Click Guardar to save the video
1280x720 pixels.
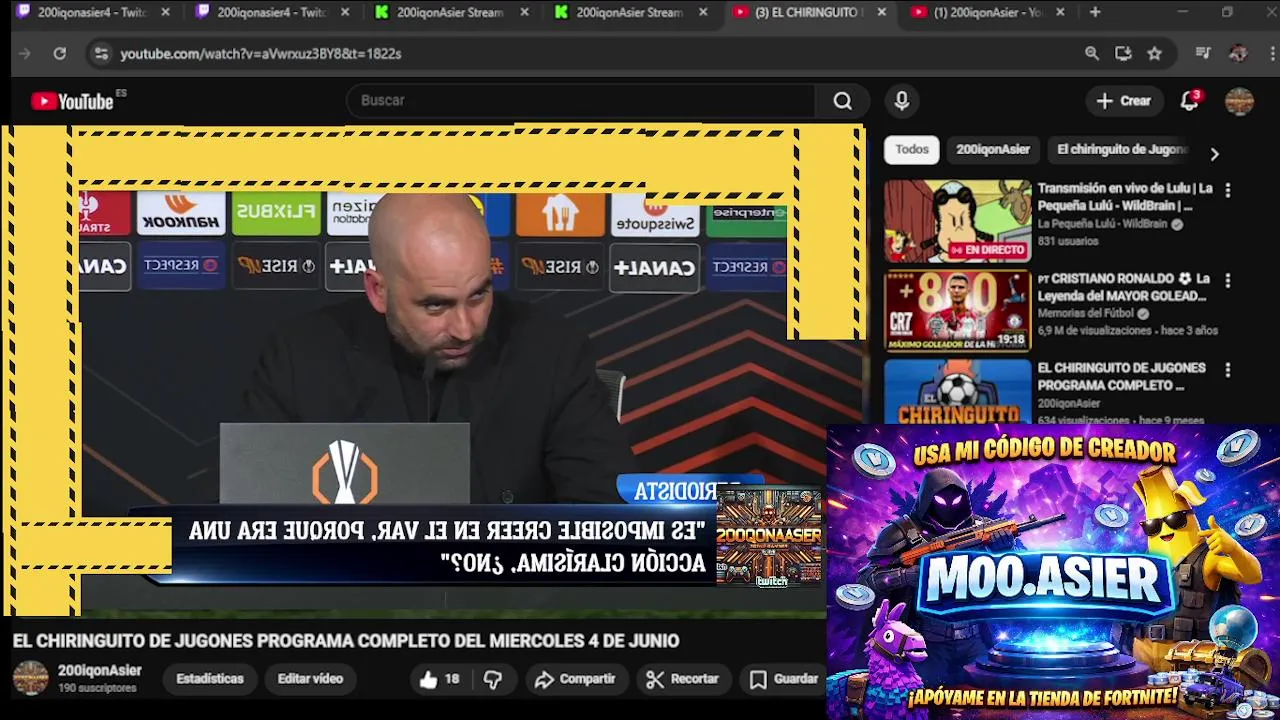(785, 679)
